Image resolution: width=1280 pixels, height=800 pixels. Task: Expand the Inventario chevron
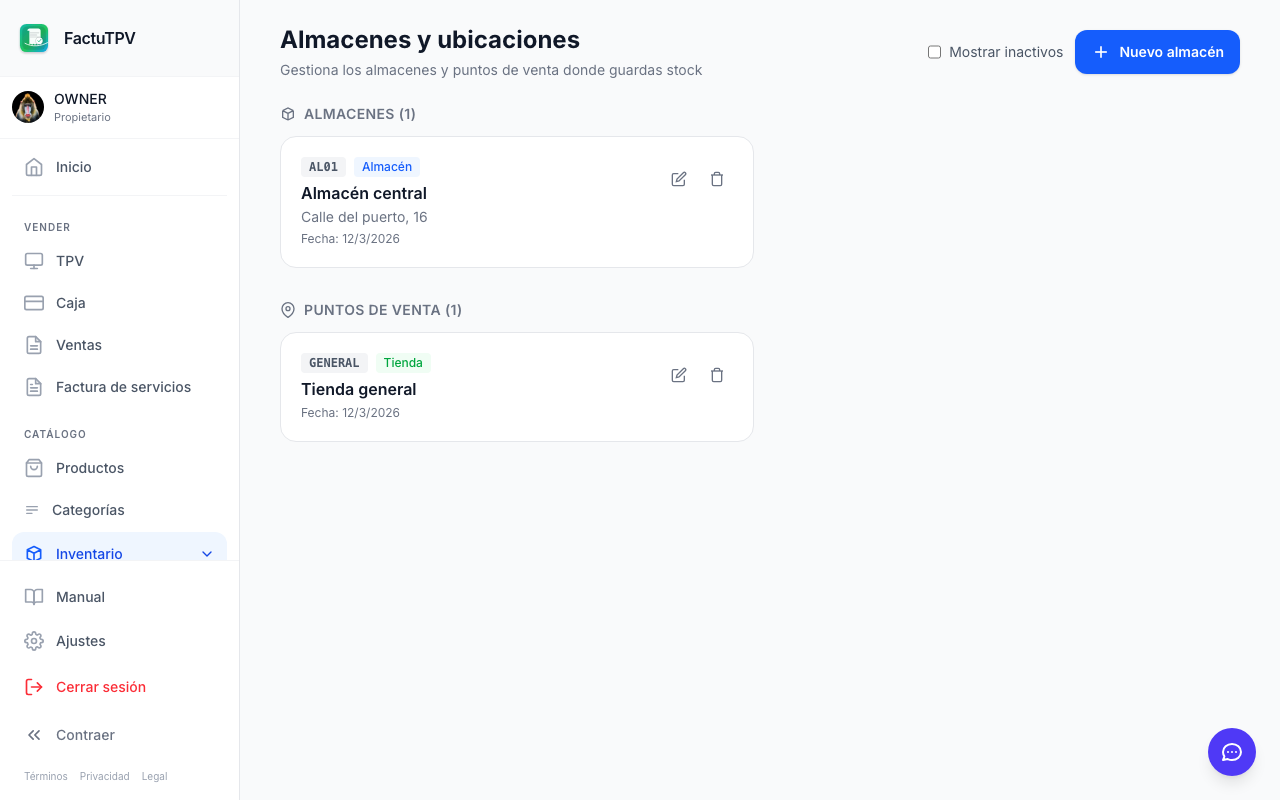(x=207, y=554)
